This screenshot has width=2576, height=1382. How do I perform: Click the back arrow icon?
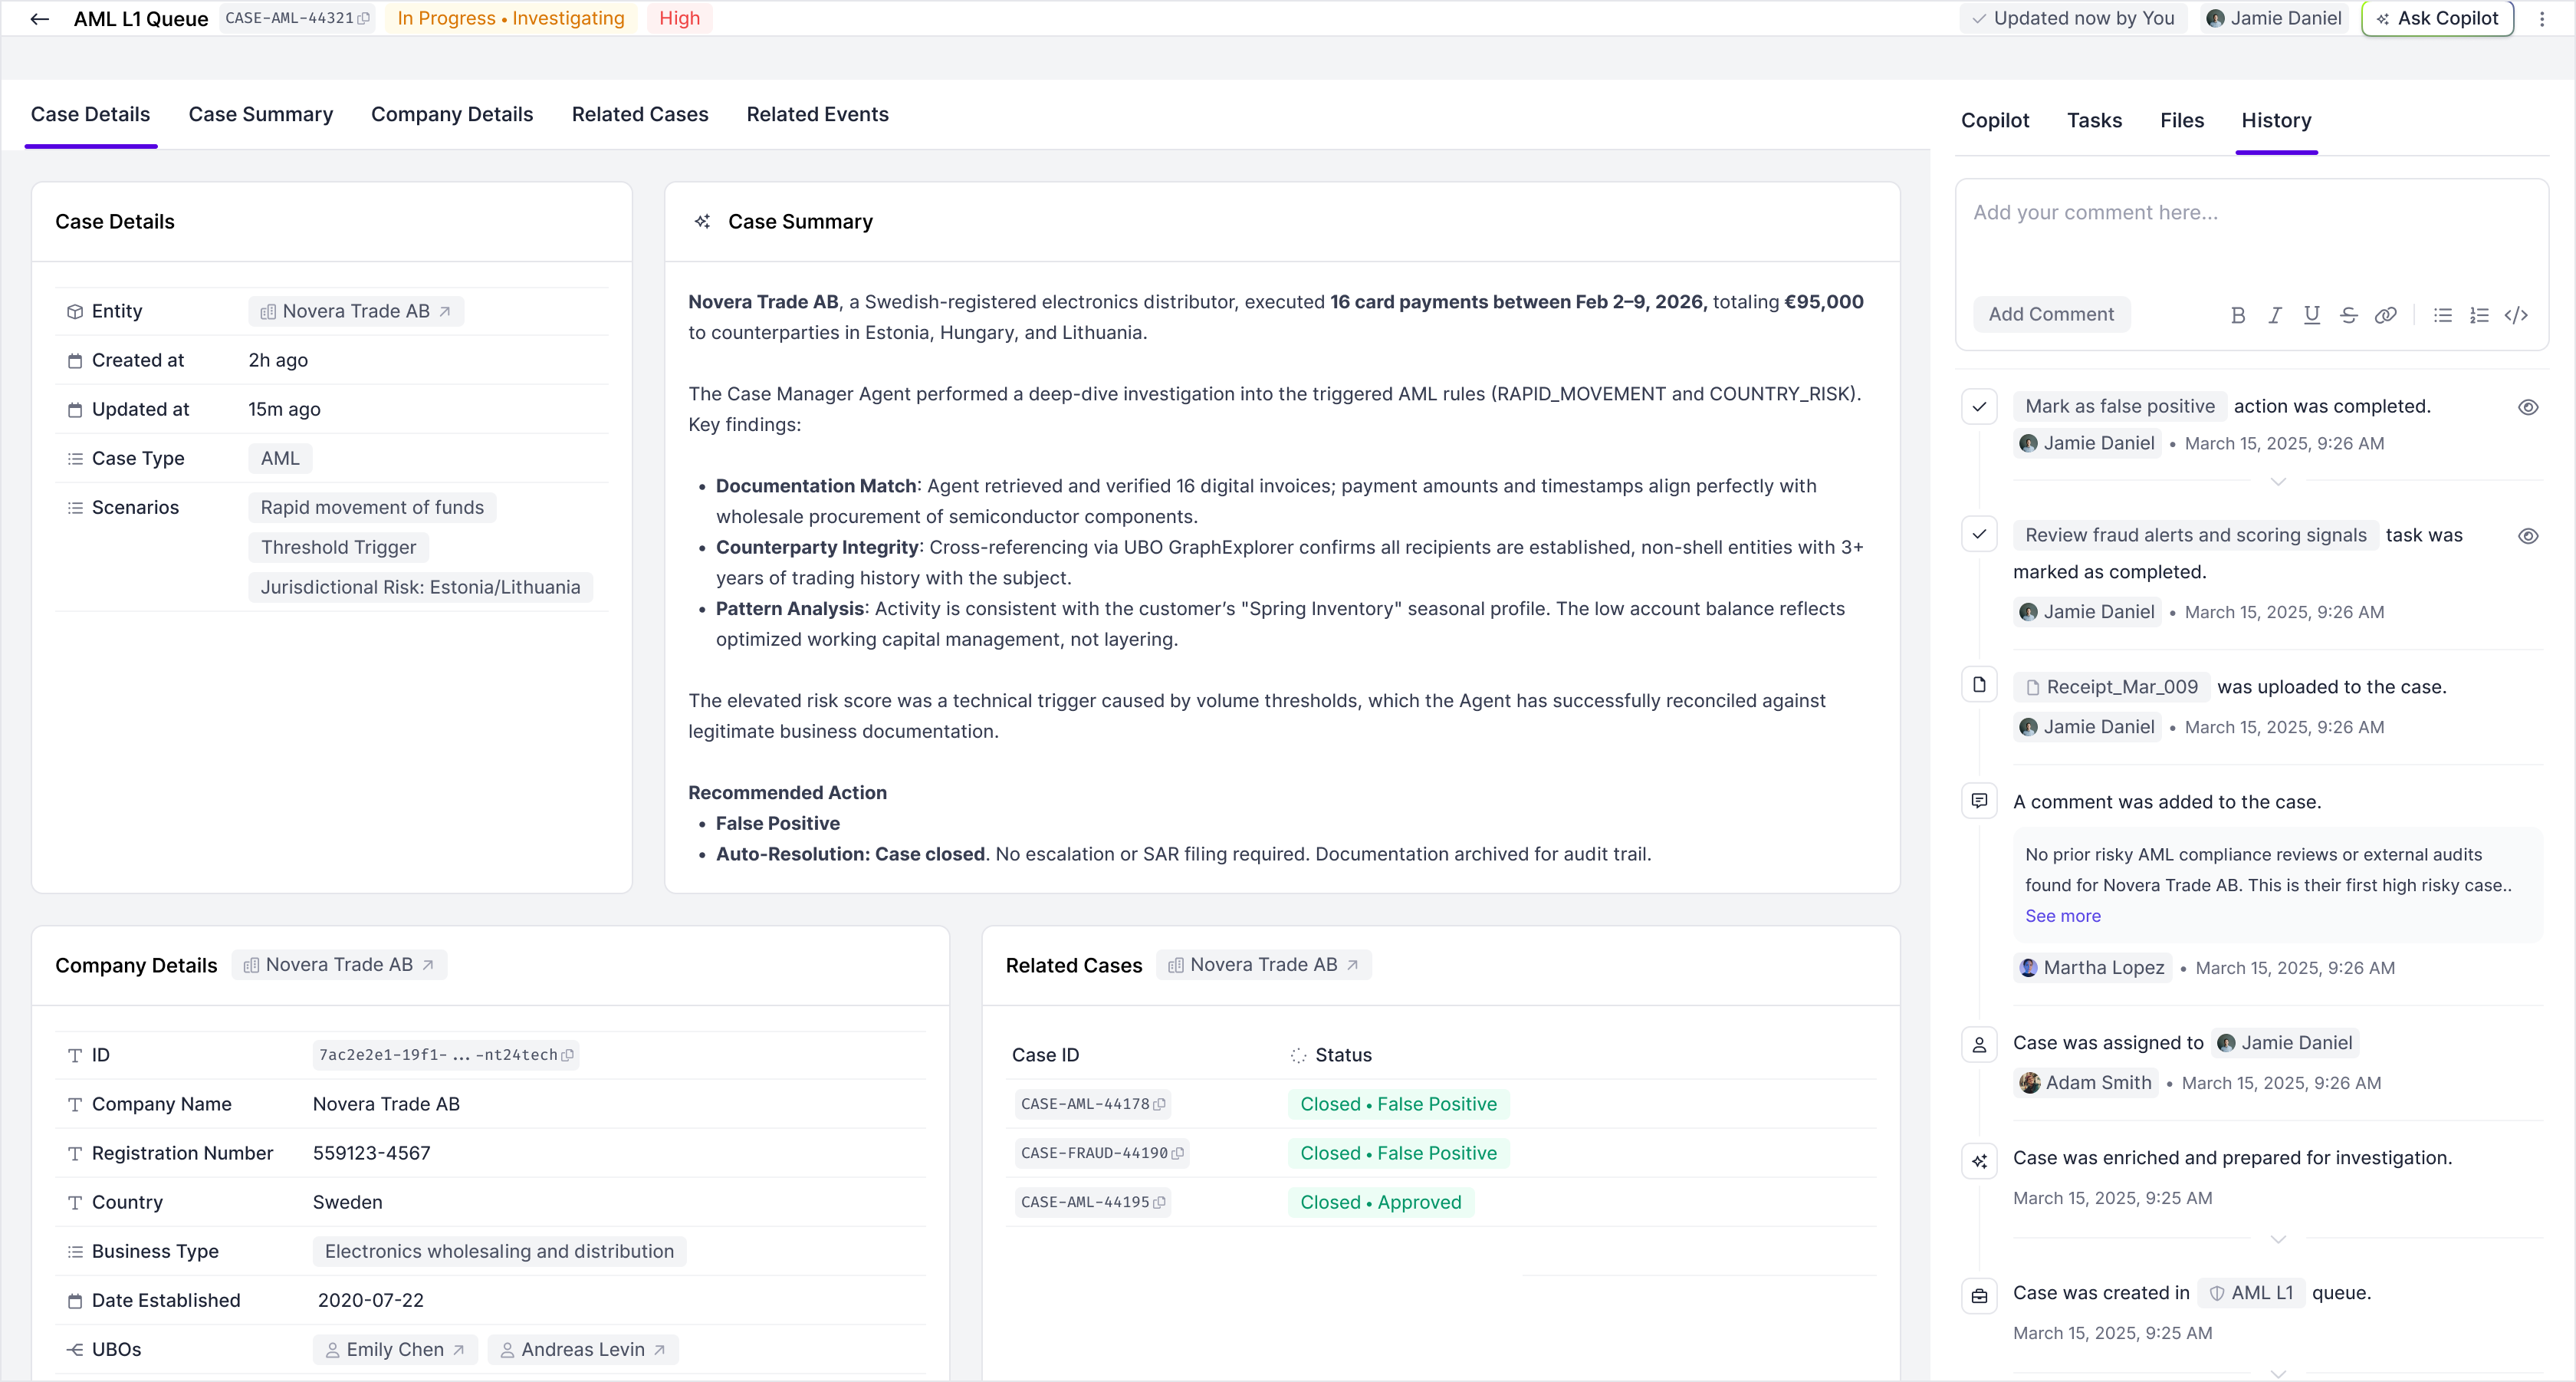pos(40,19)
